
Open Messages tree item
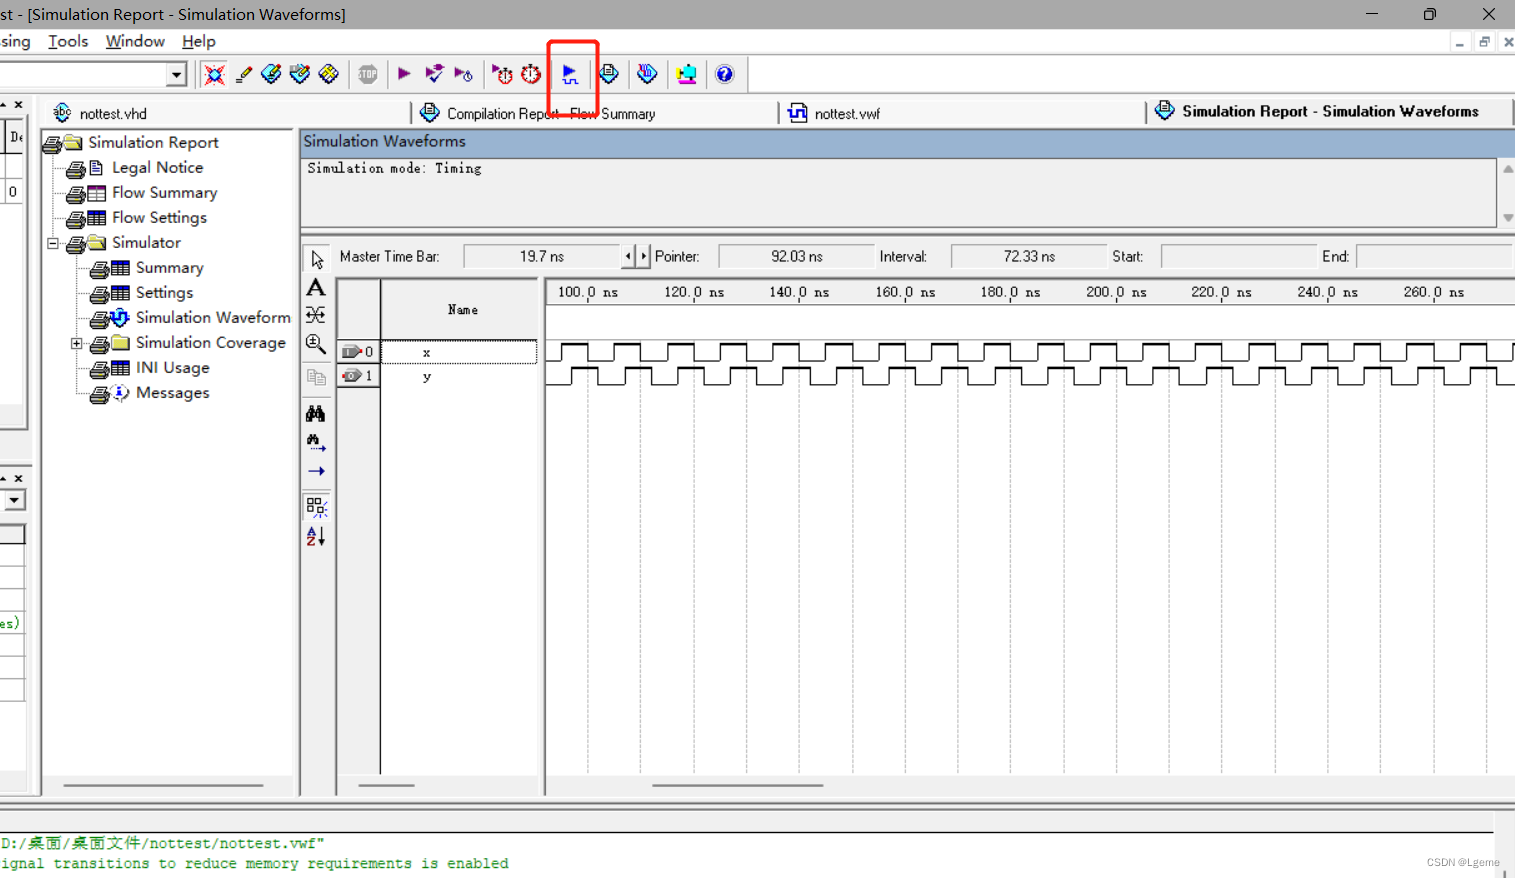click(172, 393)
